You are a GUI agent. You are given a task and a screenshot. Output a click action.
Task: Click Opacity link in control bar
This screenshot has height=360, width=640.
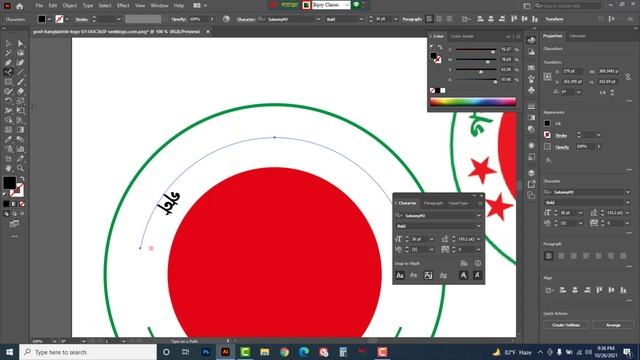[x=178, y=19]
